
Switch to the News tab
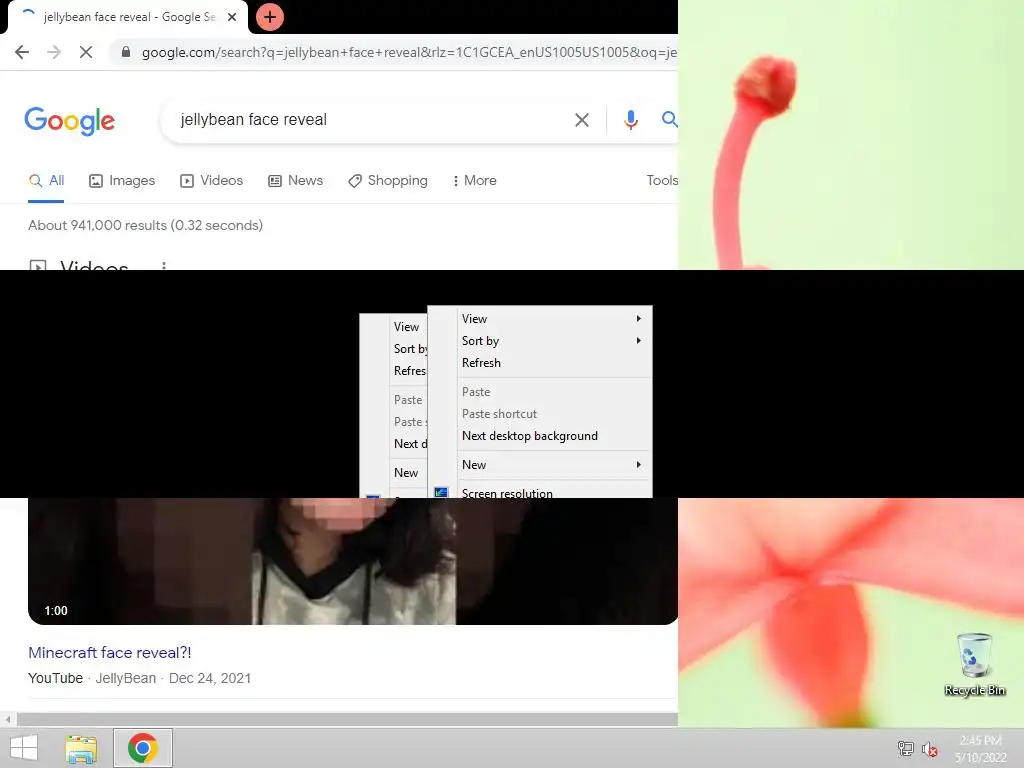(296, 181)
